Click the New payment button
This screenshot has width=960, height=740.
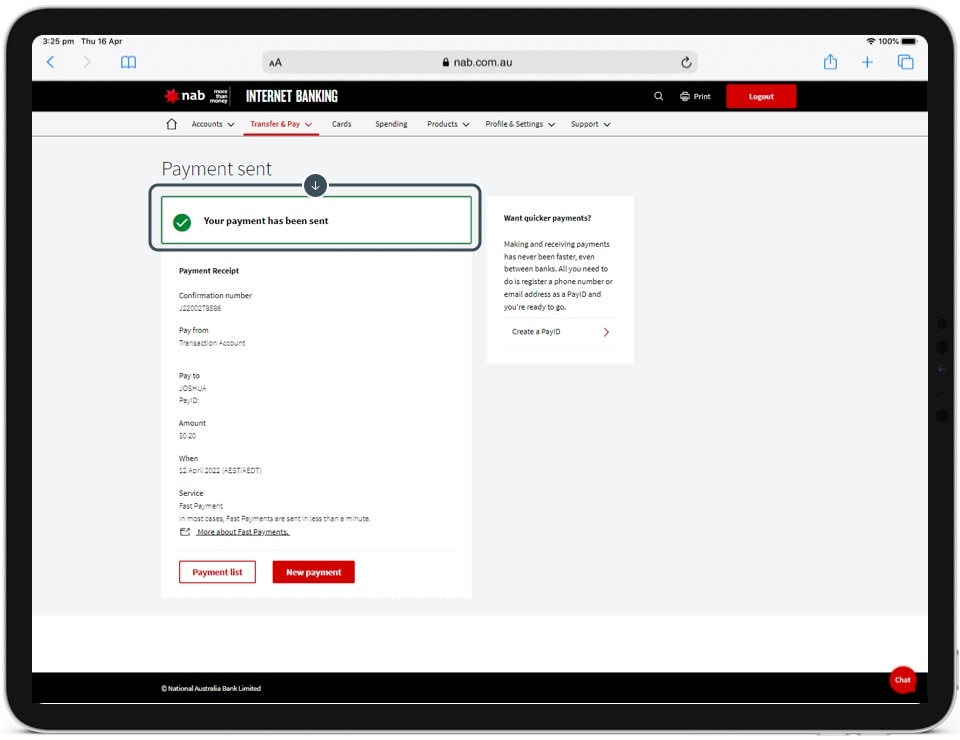coord(313,572)
